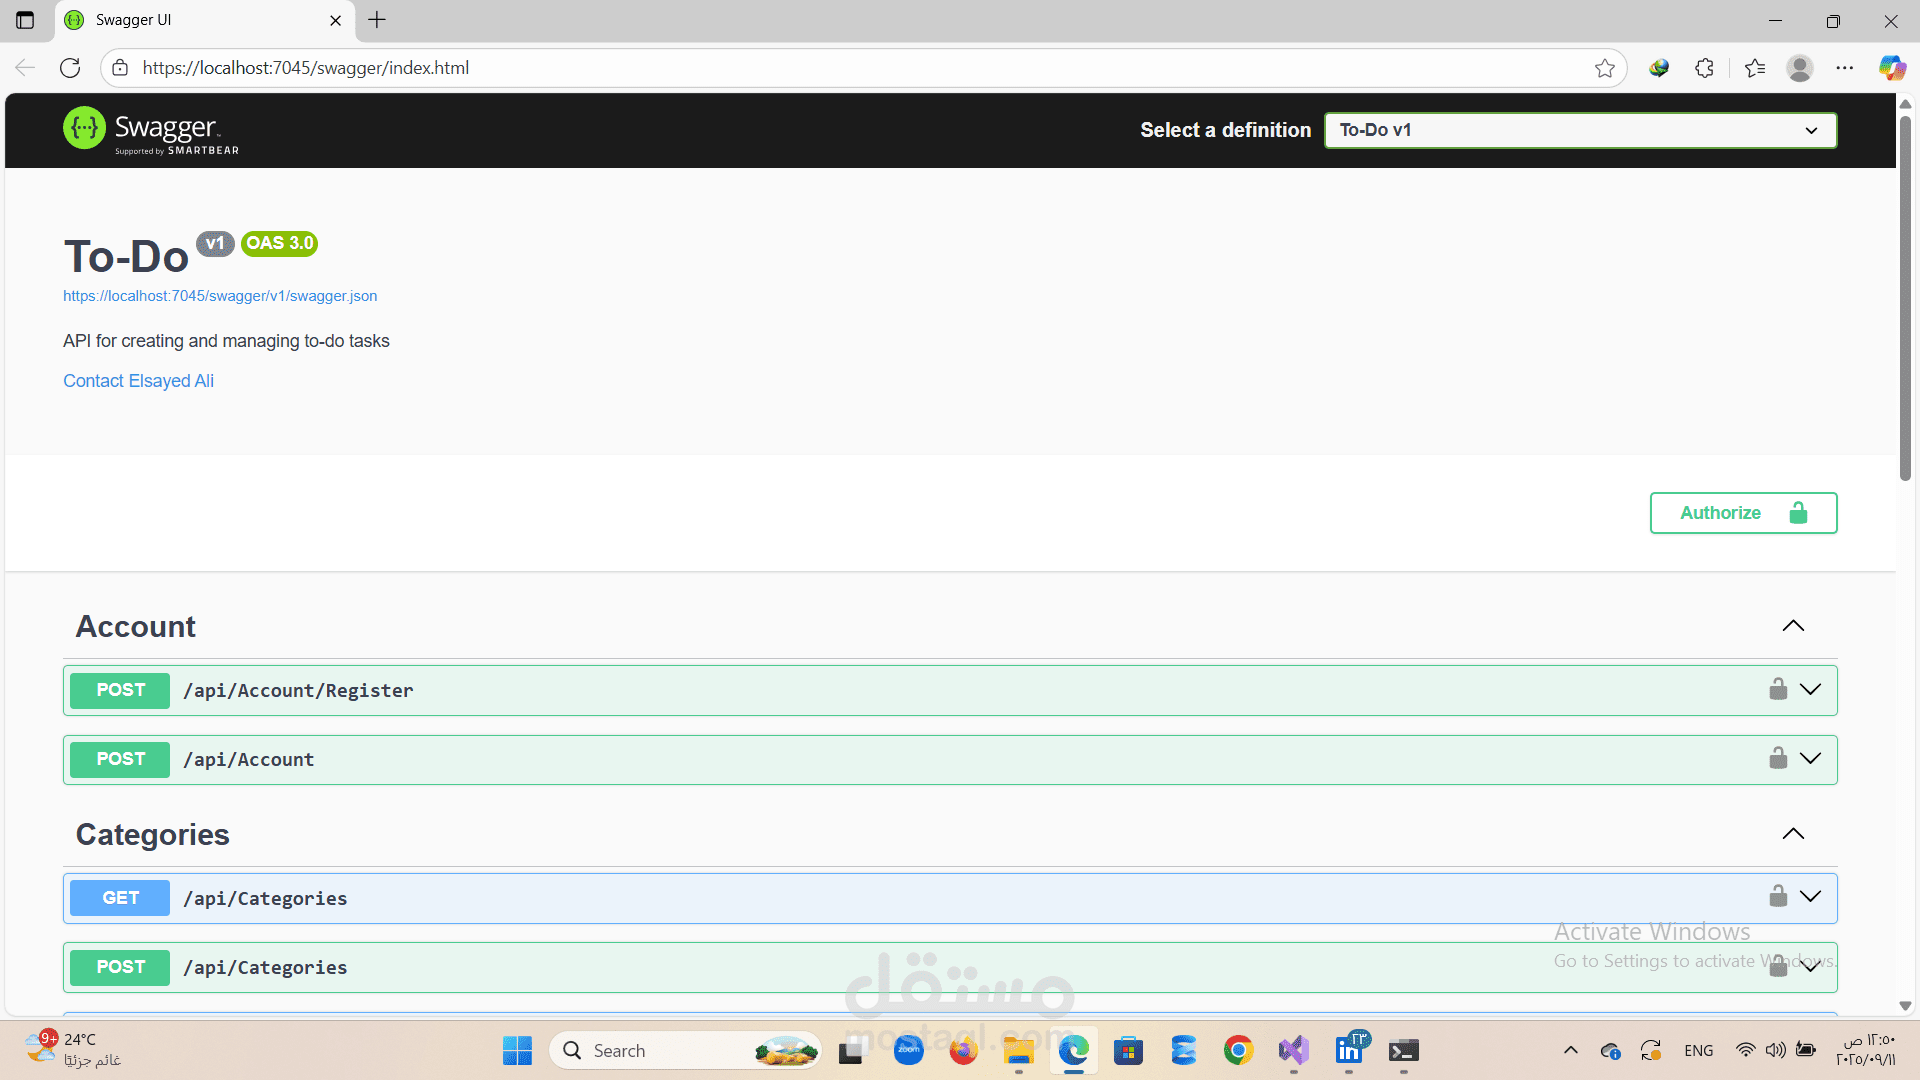1920x1080 pixels.
Task: Expand POST /api/Account/Register with arrow
Action: pos(1811,689)
